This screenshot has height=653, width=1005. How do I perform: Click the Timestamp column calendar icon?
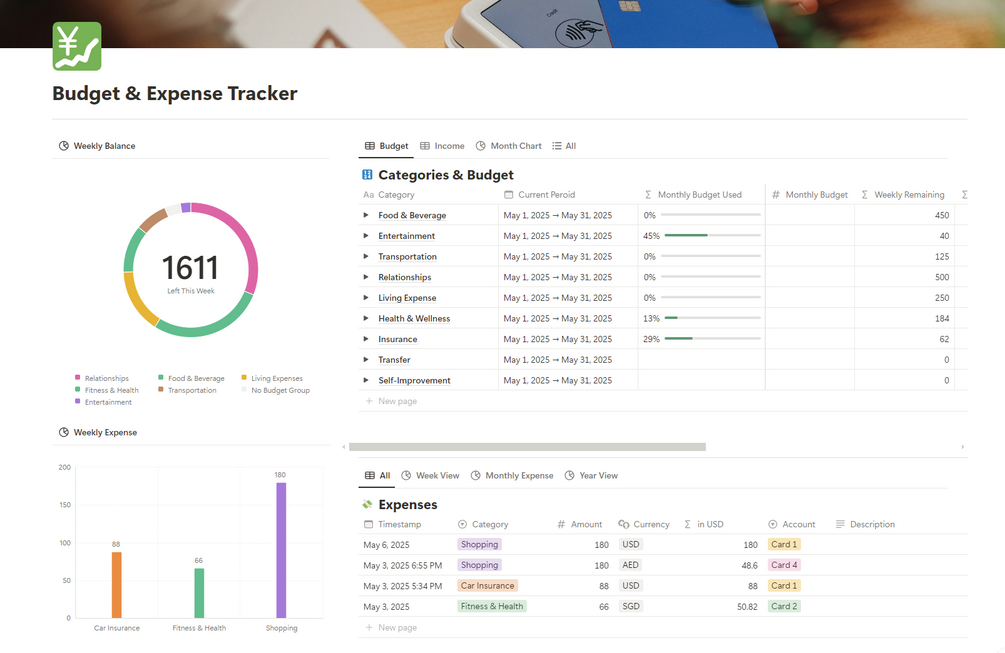click(x=369, y=524)
